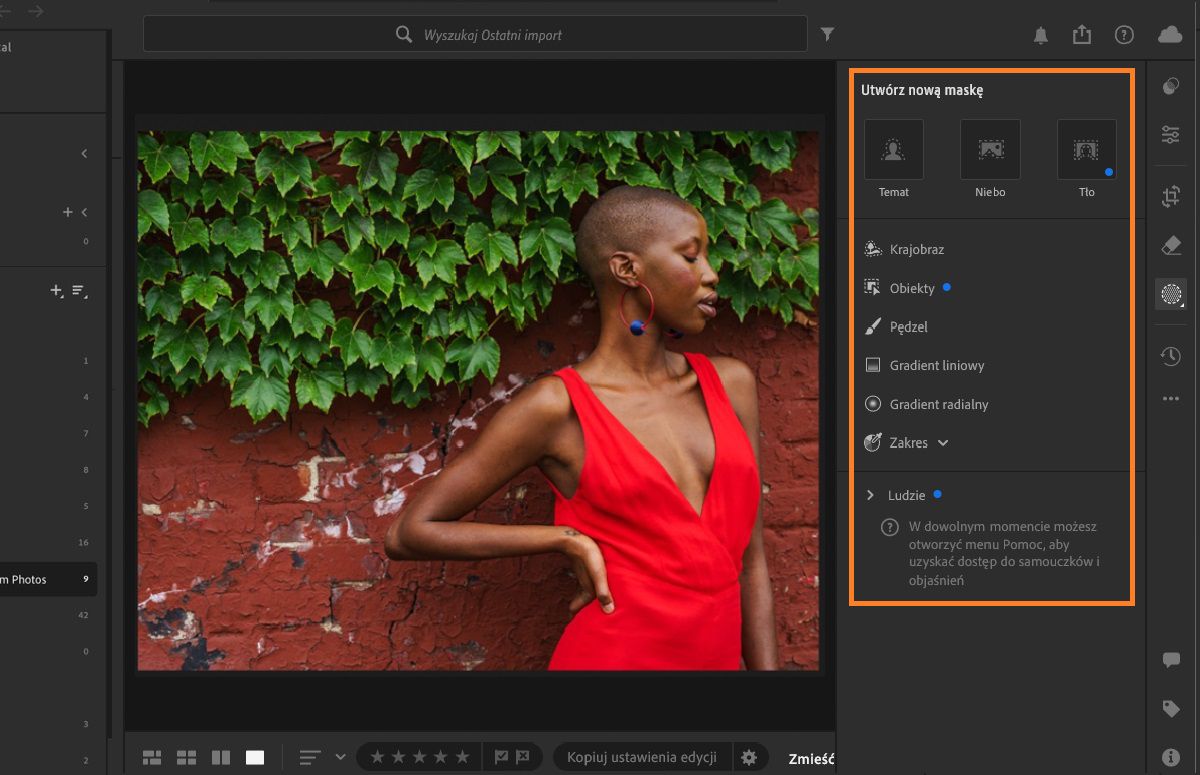This screenshot has height=775, width=1200.
Task: Open the cloud sync status icon
Action: (x=1169, y=35)
